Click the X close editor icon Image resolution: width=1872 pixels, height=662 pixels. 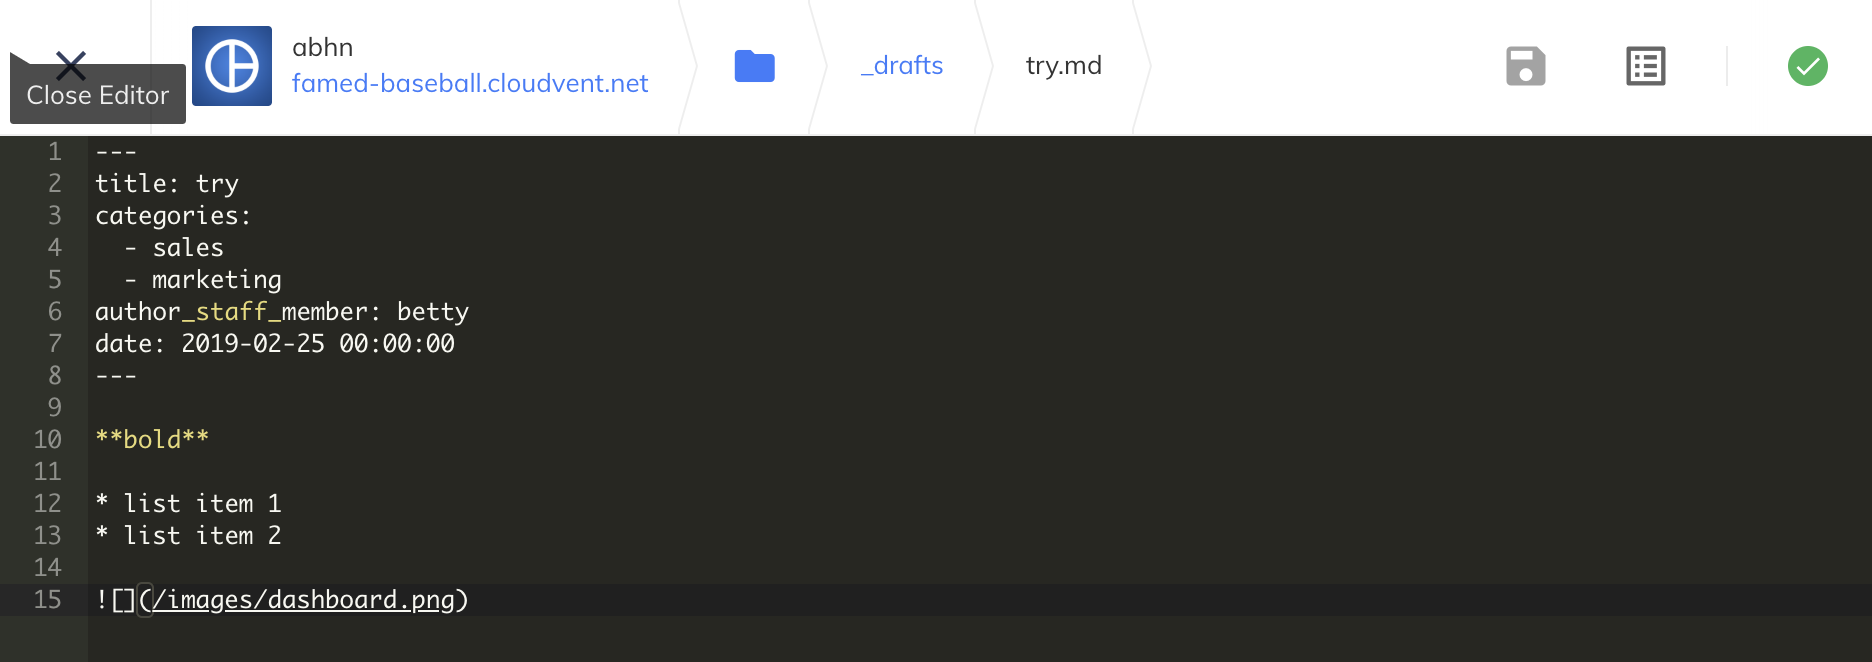[71, 66]
